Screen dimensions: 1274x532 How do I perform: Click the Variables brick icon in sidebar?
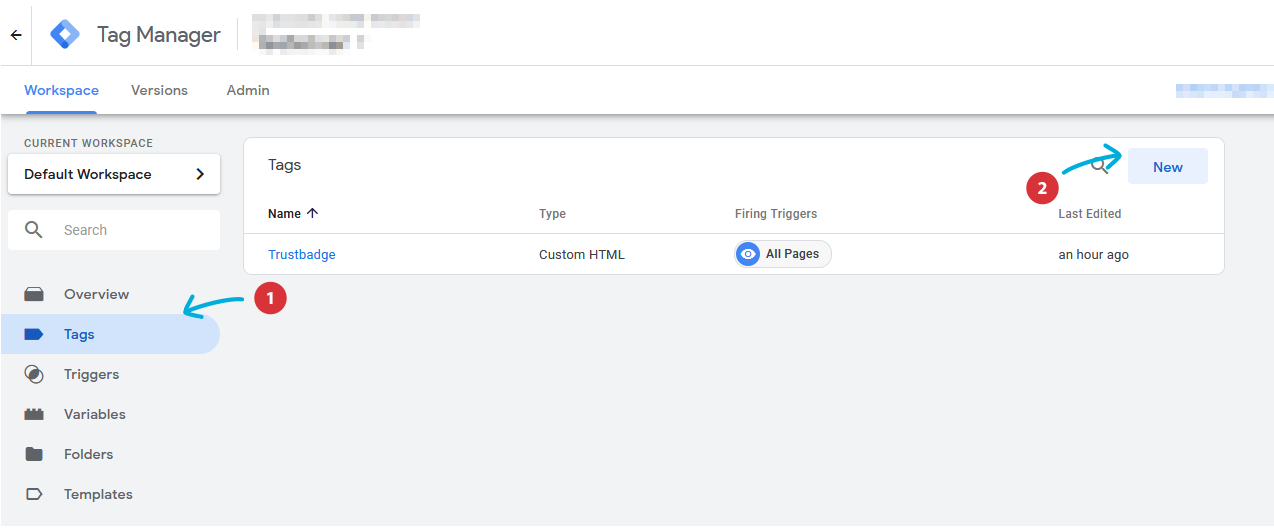click(x=34, y=414)
